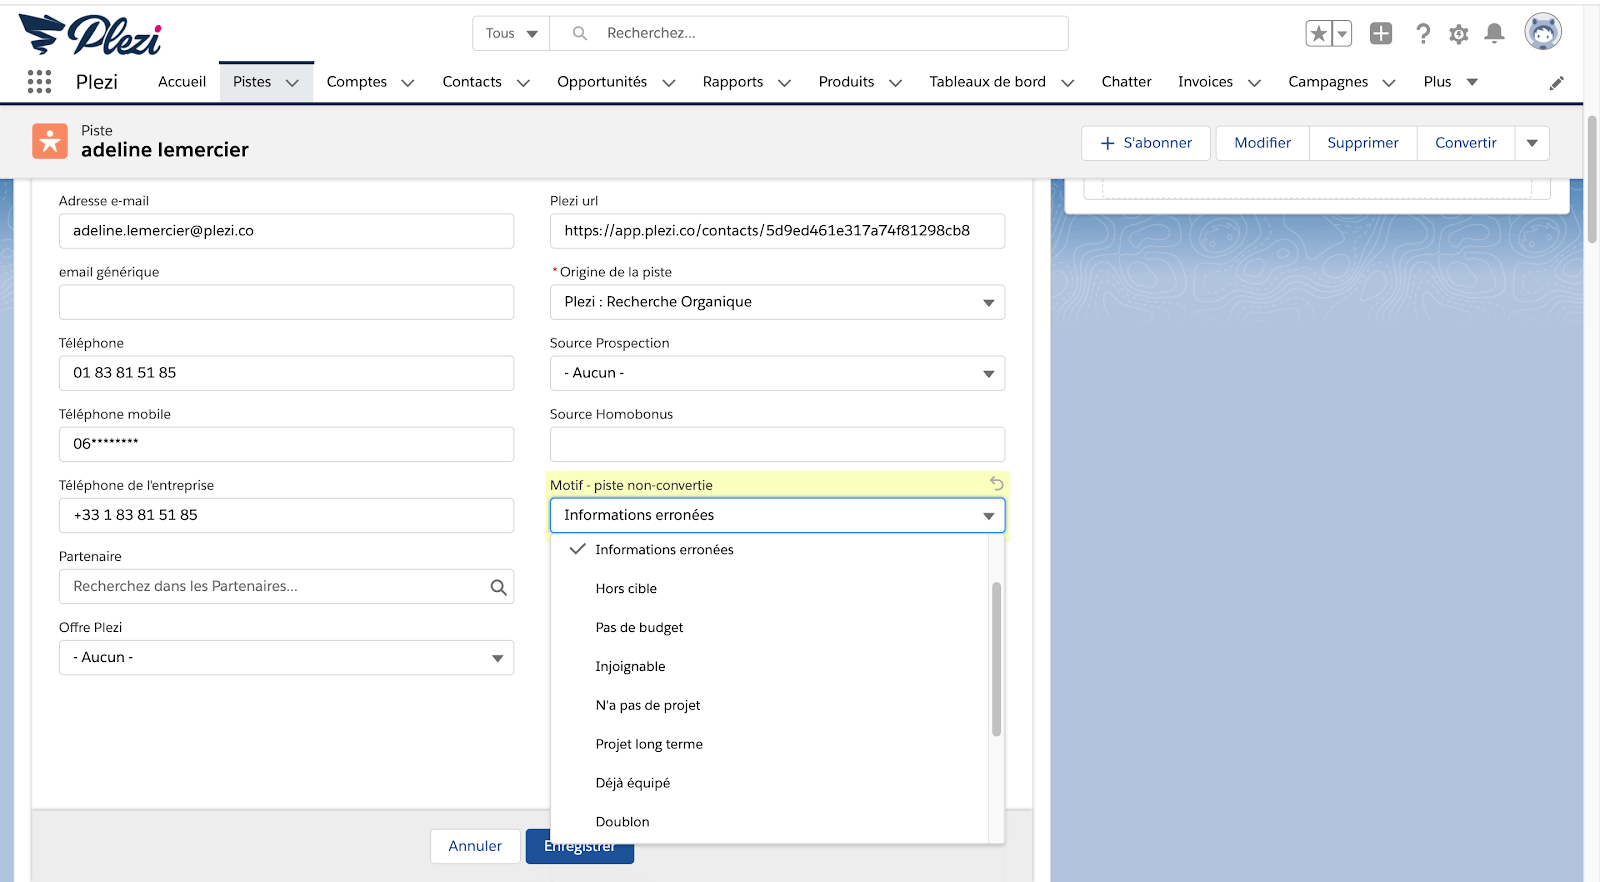1600x882 pixels.
Task: Select N'a pas de projet option
Action: (769, 706)
